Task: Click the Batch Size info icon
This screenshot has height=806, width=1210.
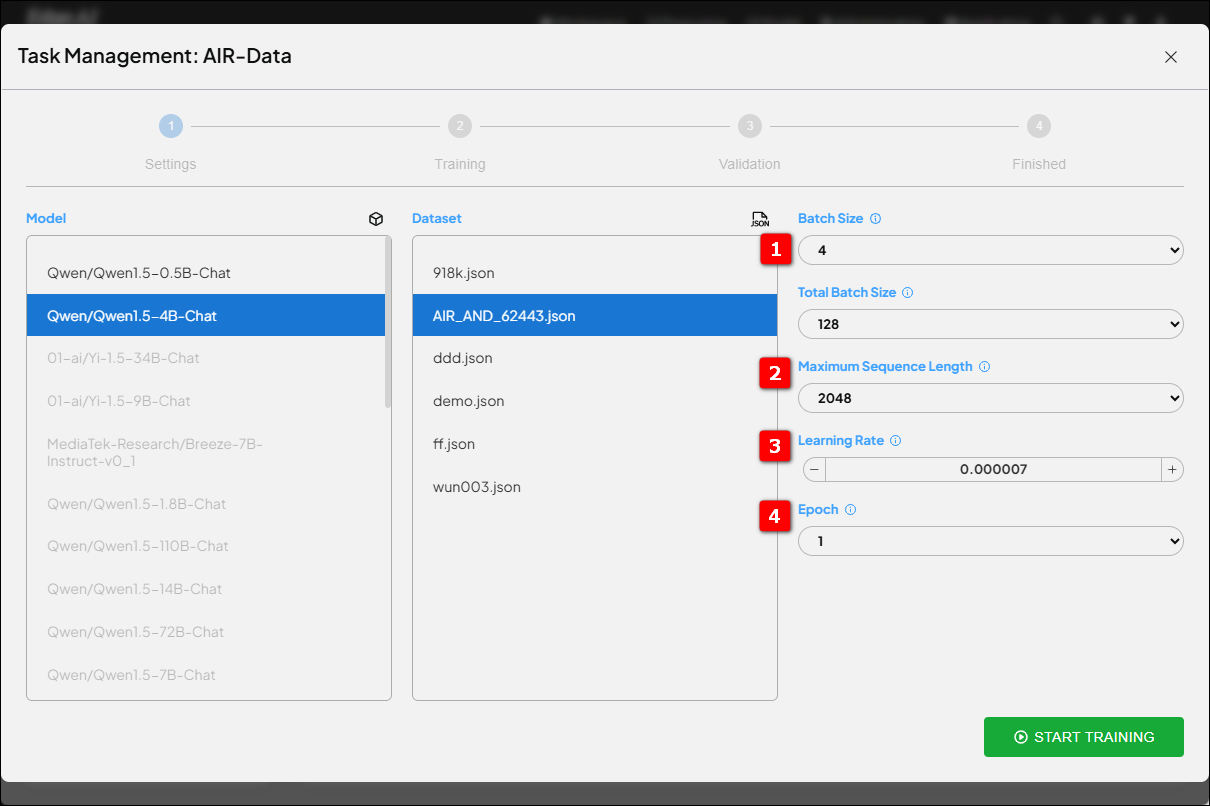Action: 876,219
